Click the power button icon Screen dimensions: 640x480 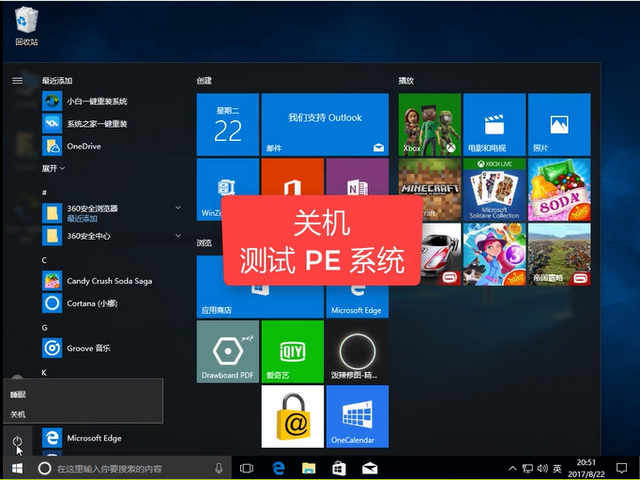point(17,439)
